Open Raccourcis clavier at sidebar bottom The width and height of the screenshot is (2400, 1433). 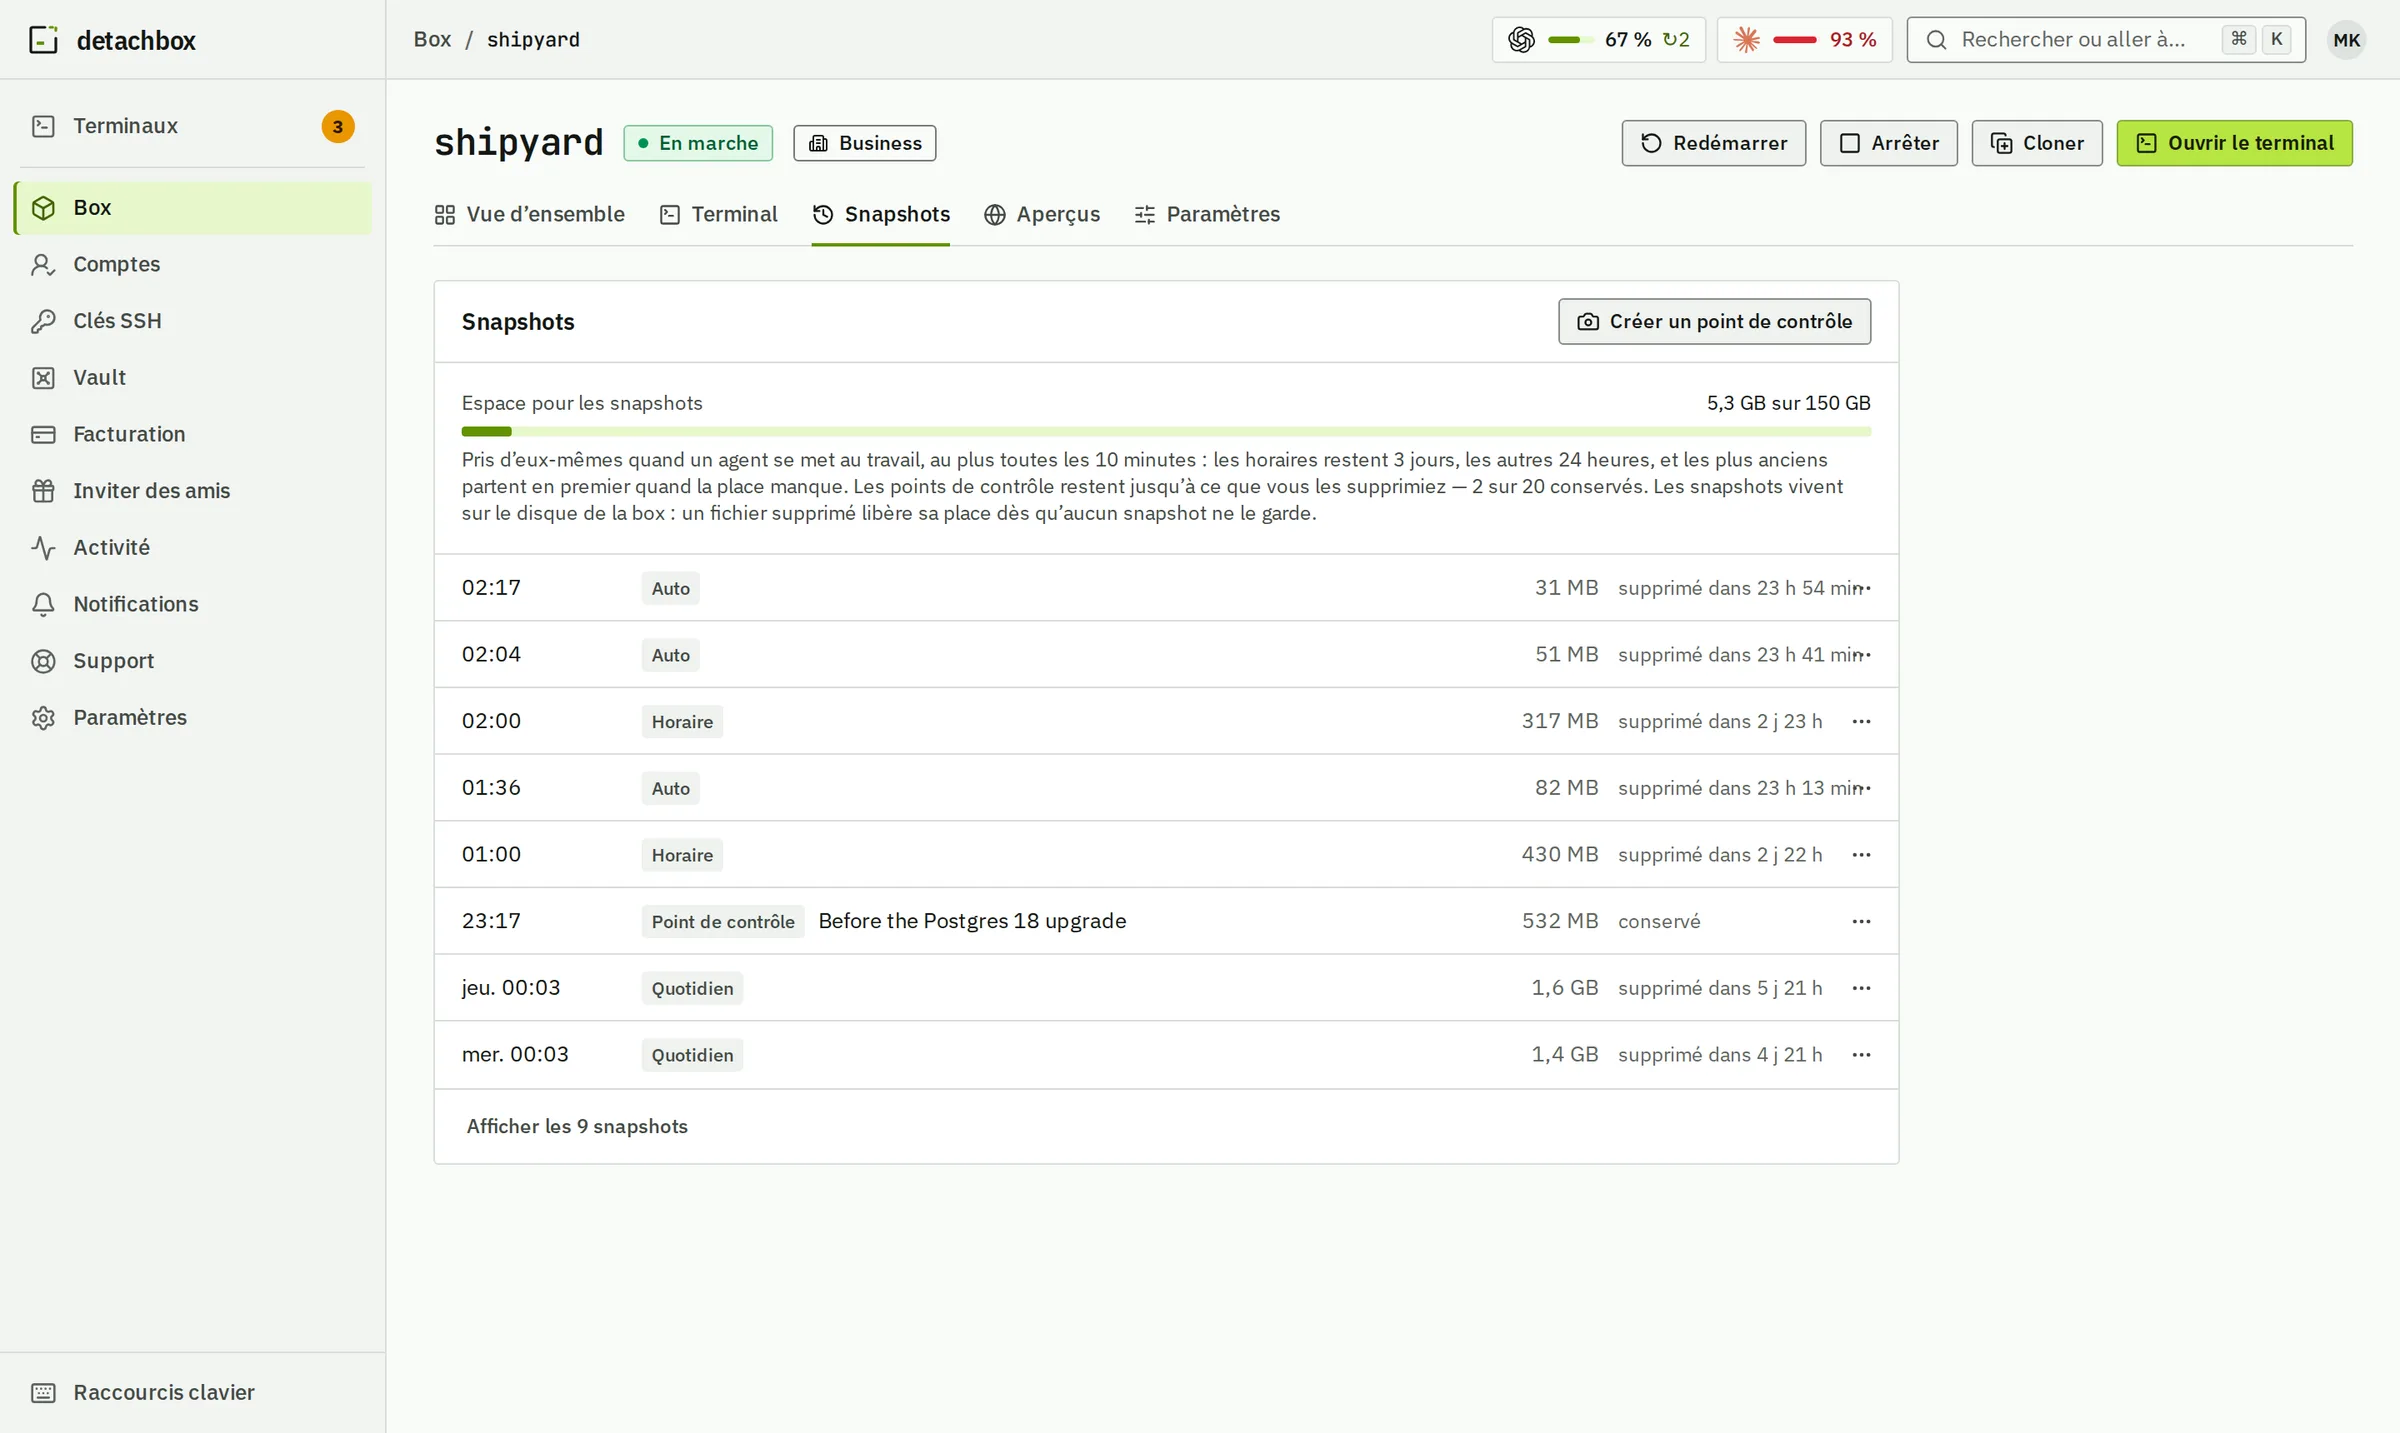tap(193, 1393)
